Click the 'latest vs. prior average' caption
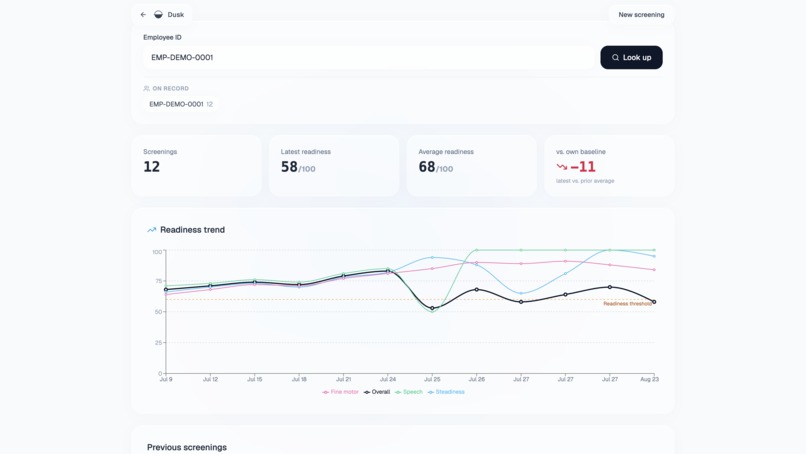Screen dimensions: 806x454 [585, 181]
